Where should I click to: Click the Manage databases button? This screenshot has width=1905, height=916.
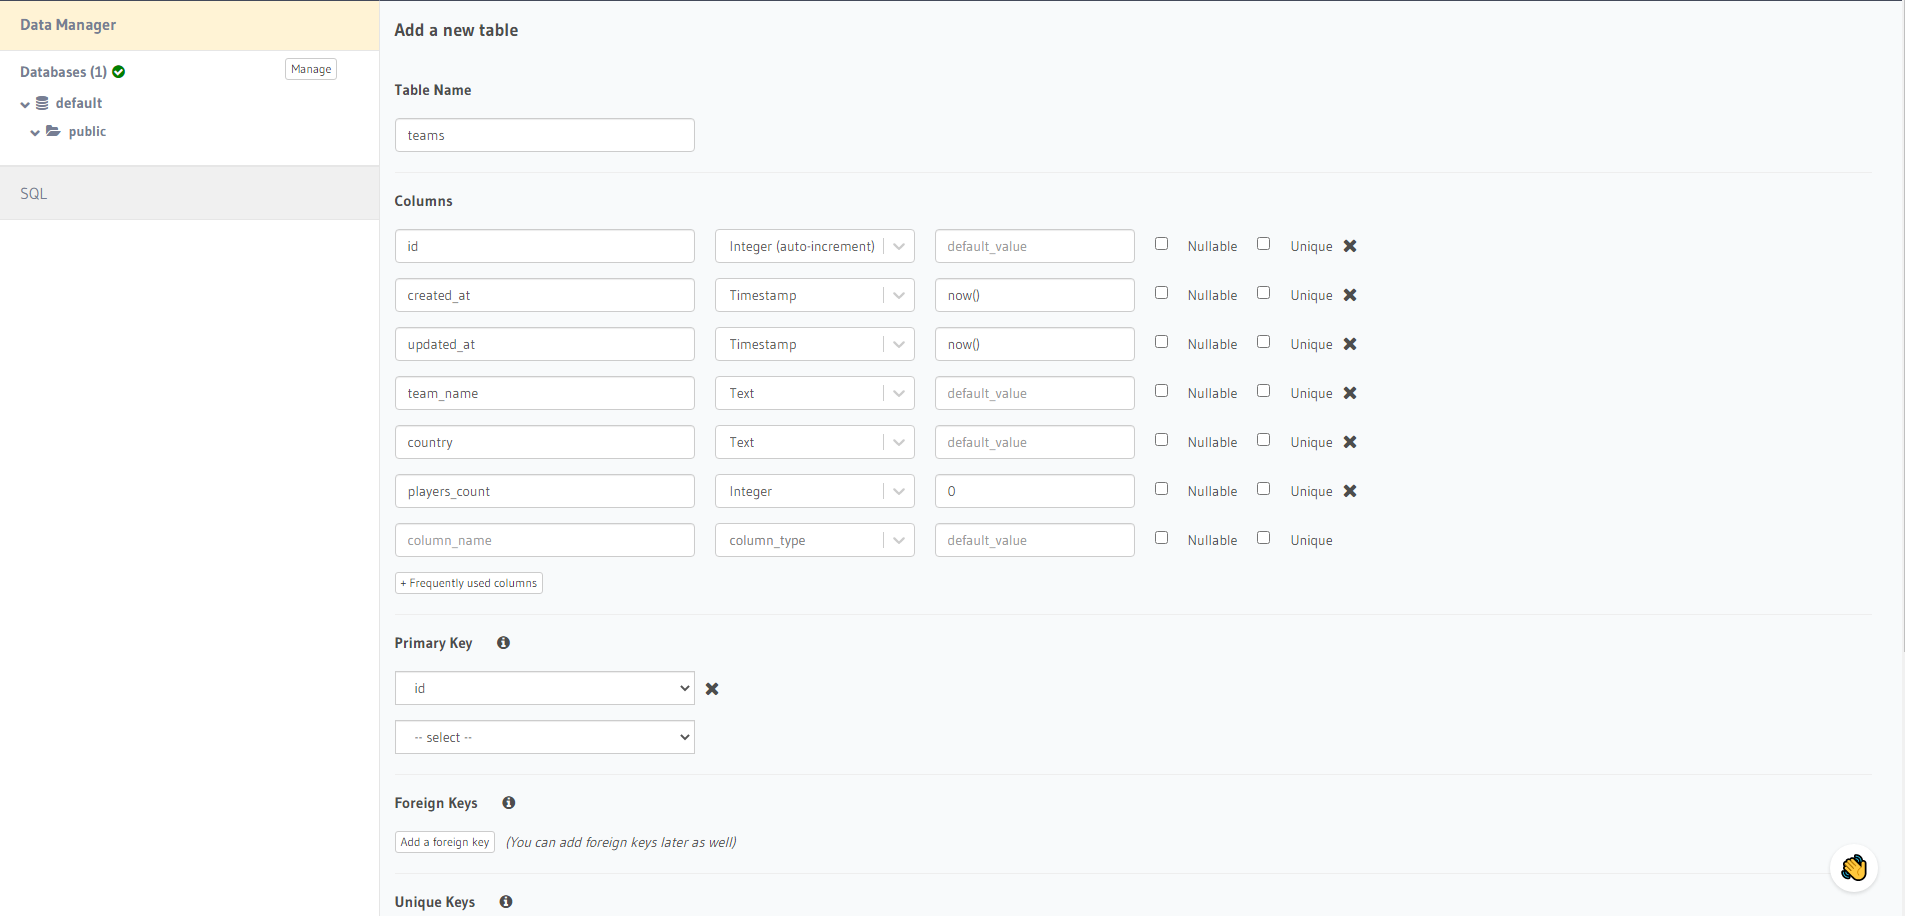[x=311, y=69]
